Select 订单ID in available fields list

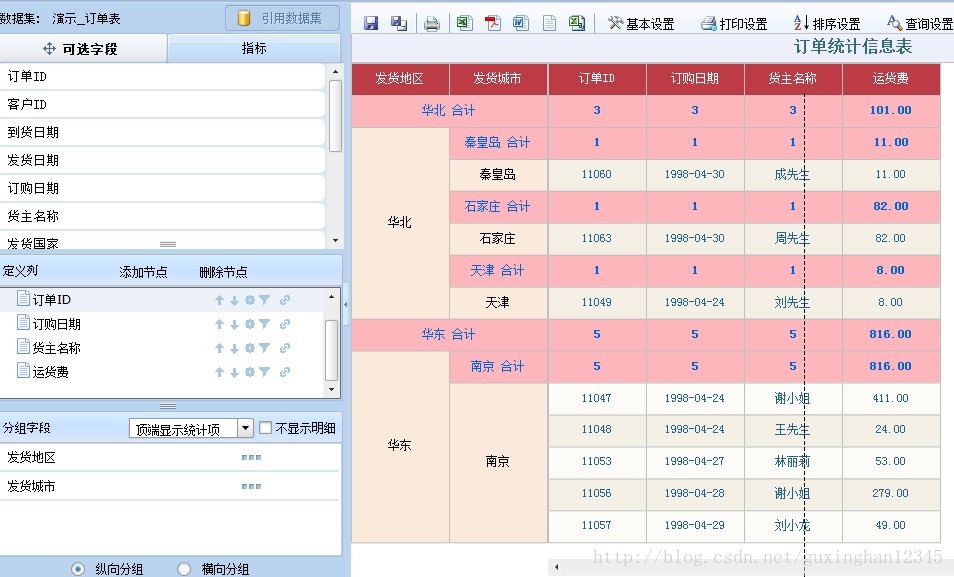(x=162, y=77)
